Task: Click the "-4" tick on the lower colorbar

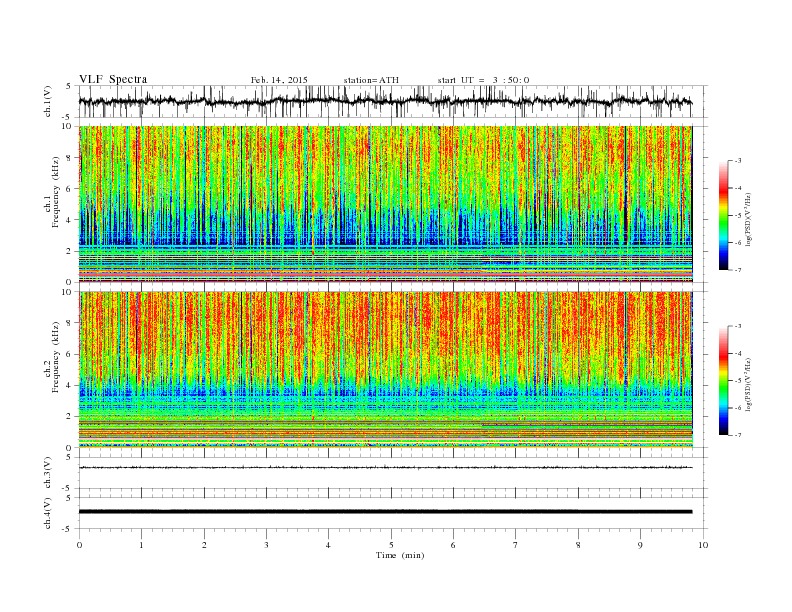Action: pos(737,353)
